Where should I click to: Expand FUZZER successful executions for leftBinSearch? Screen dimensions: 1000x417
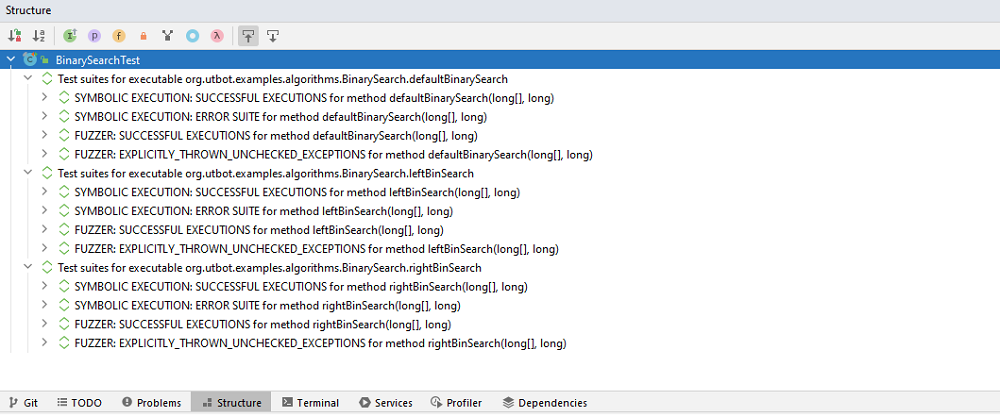tap(44, 230)
